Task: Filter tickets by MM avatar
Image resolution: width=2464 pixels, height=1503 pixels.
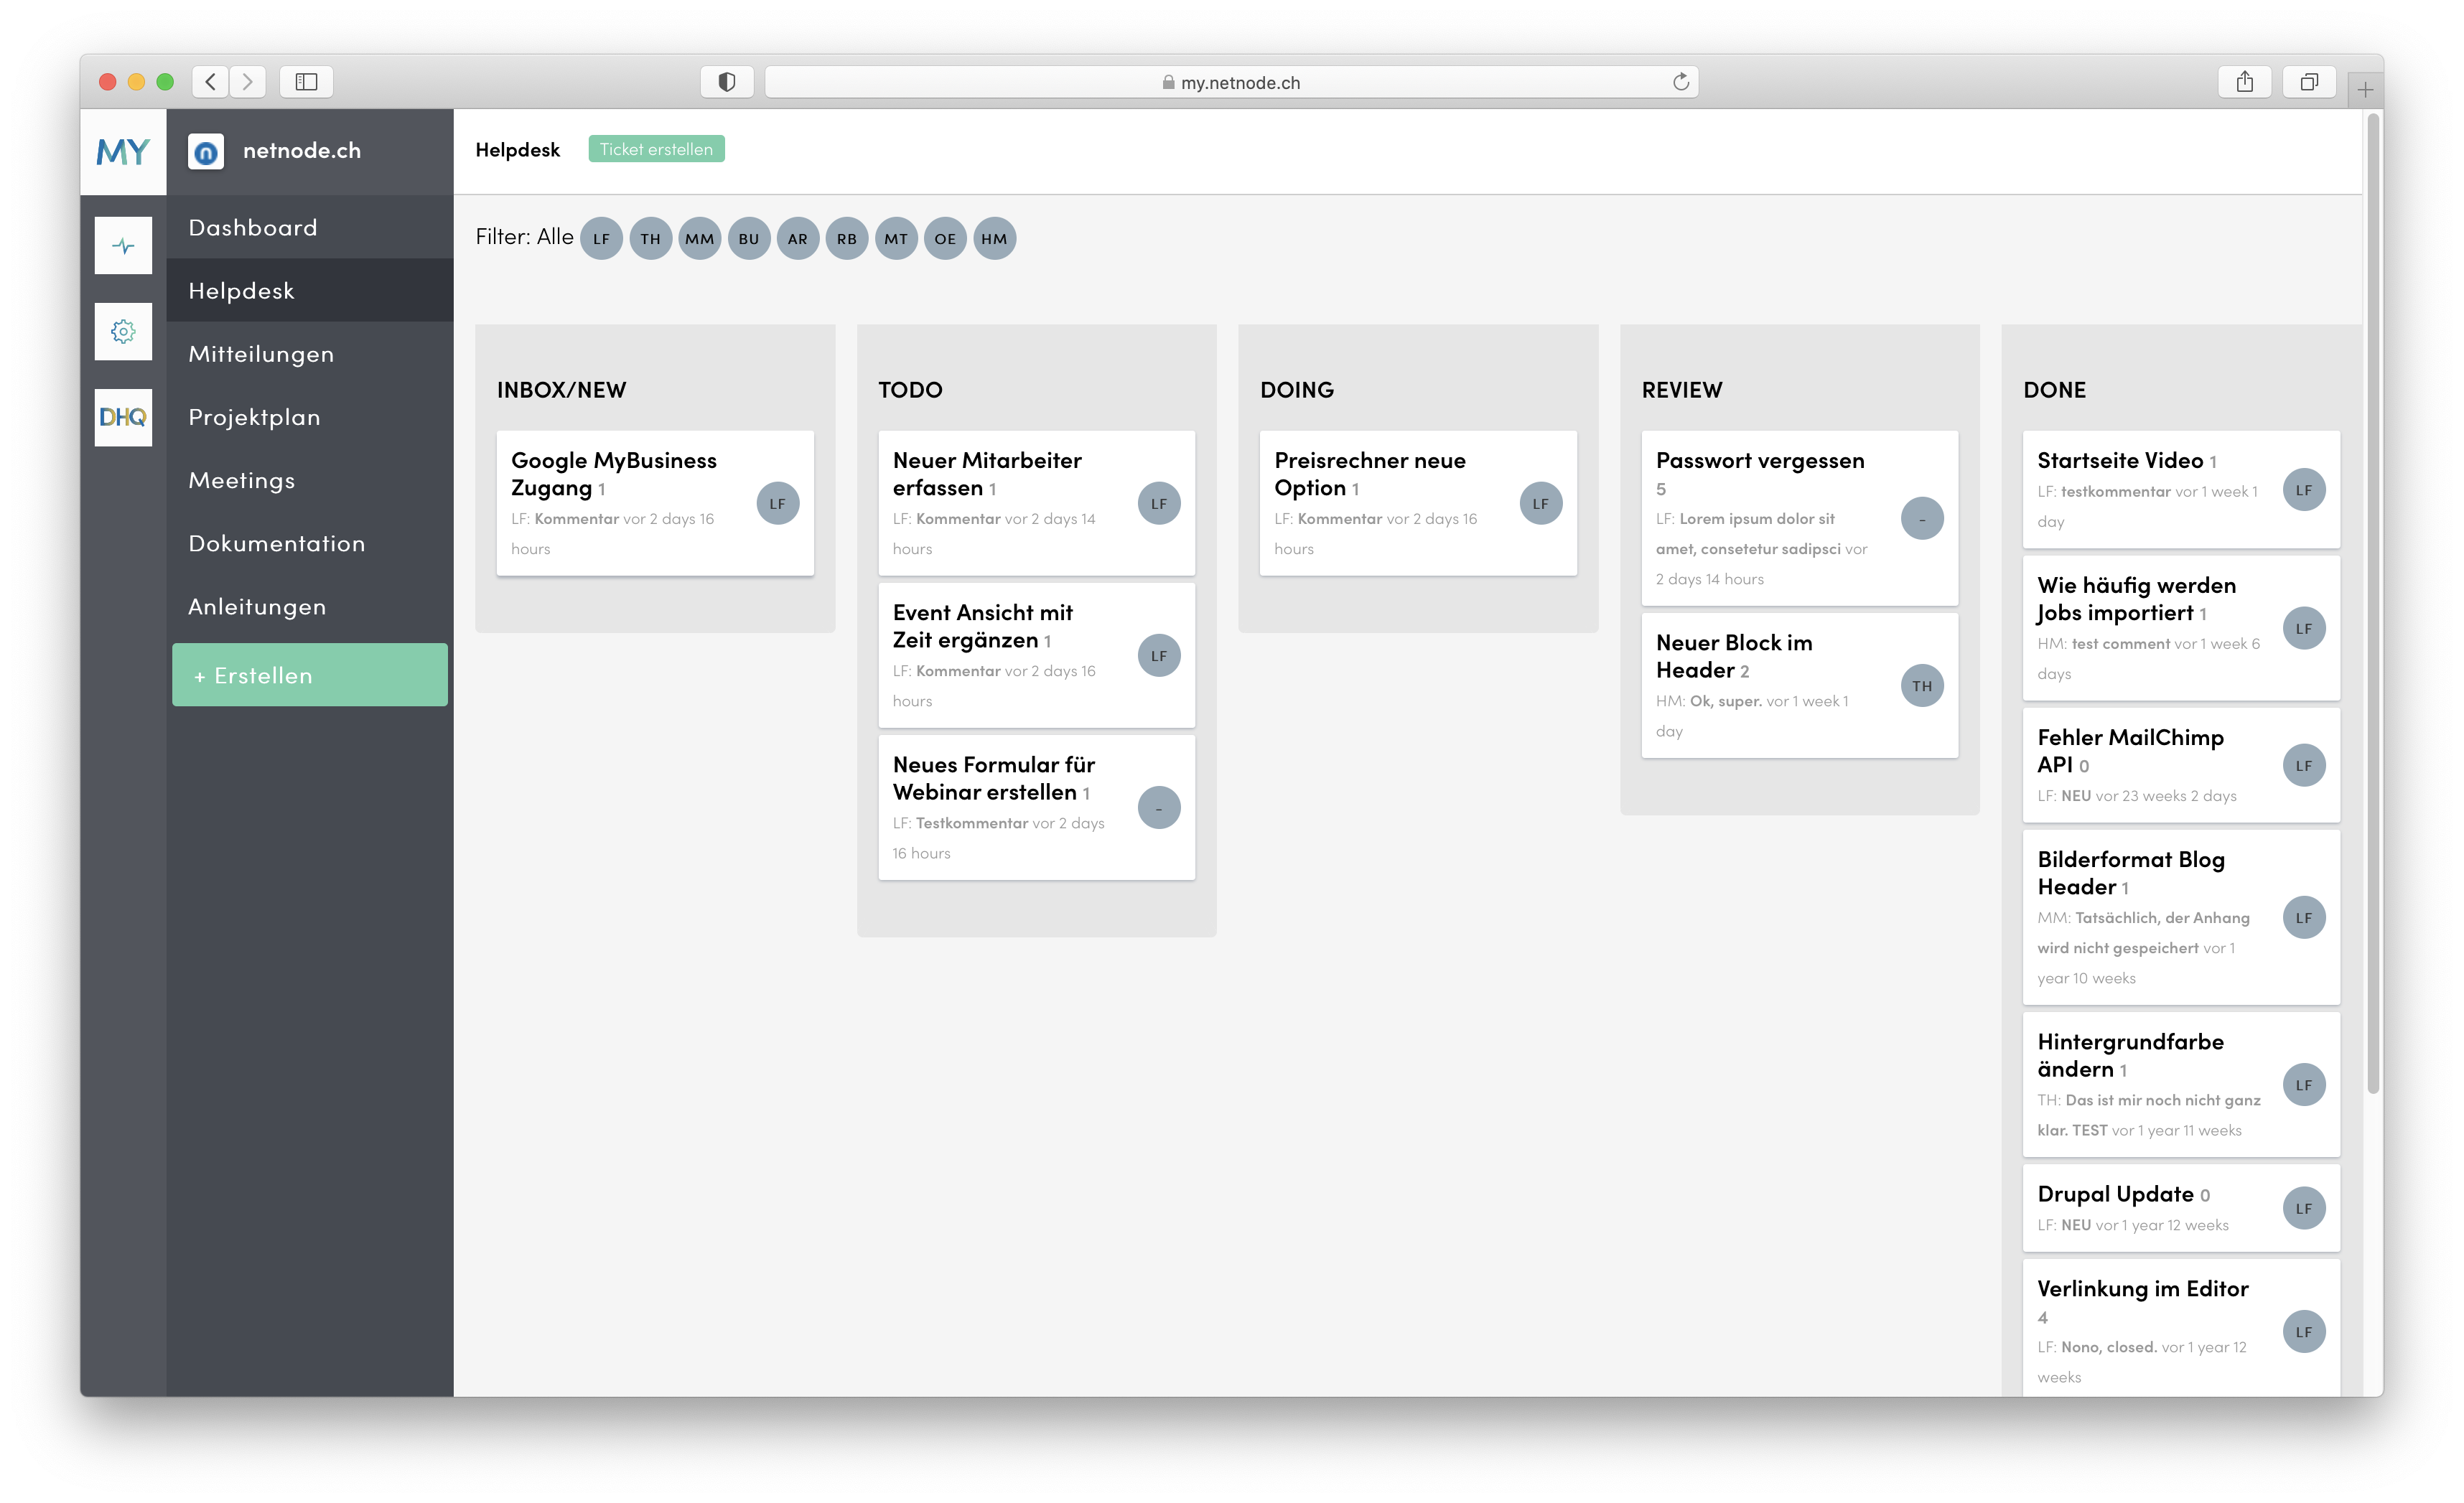Action: click(x=699, y=239)
